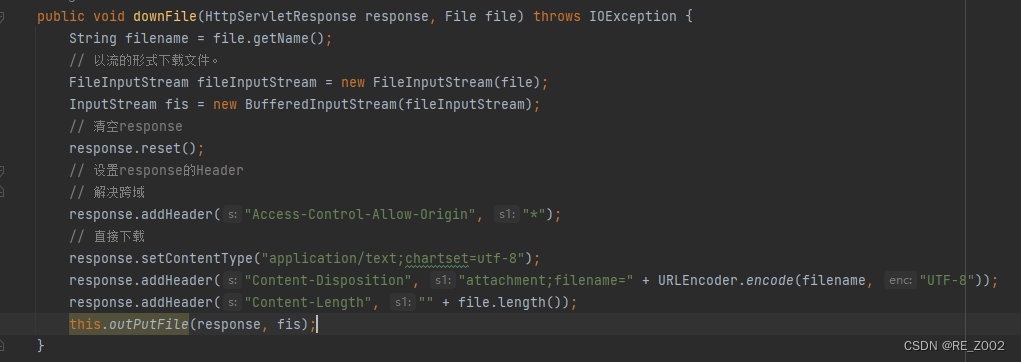1021x362 pixels.
Task: Click the "UTF-8" string literal
Action: tap(946, 281)
